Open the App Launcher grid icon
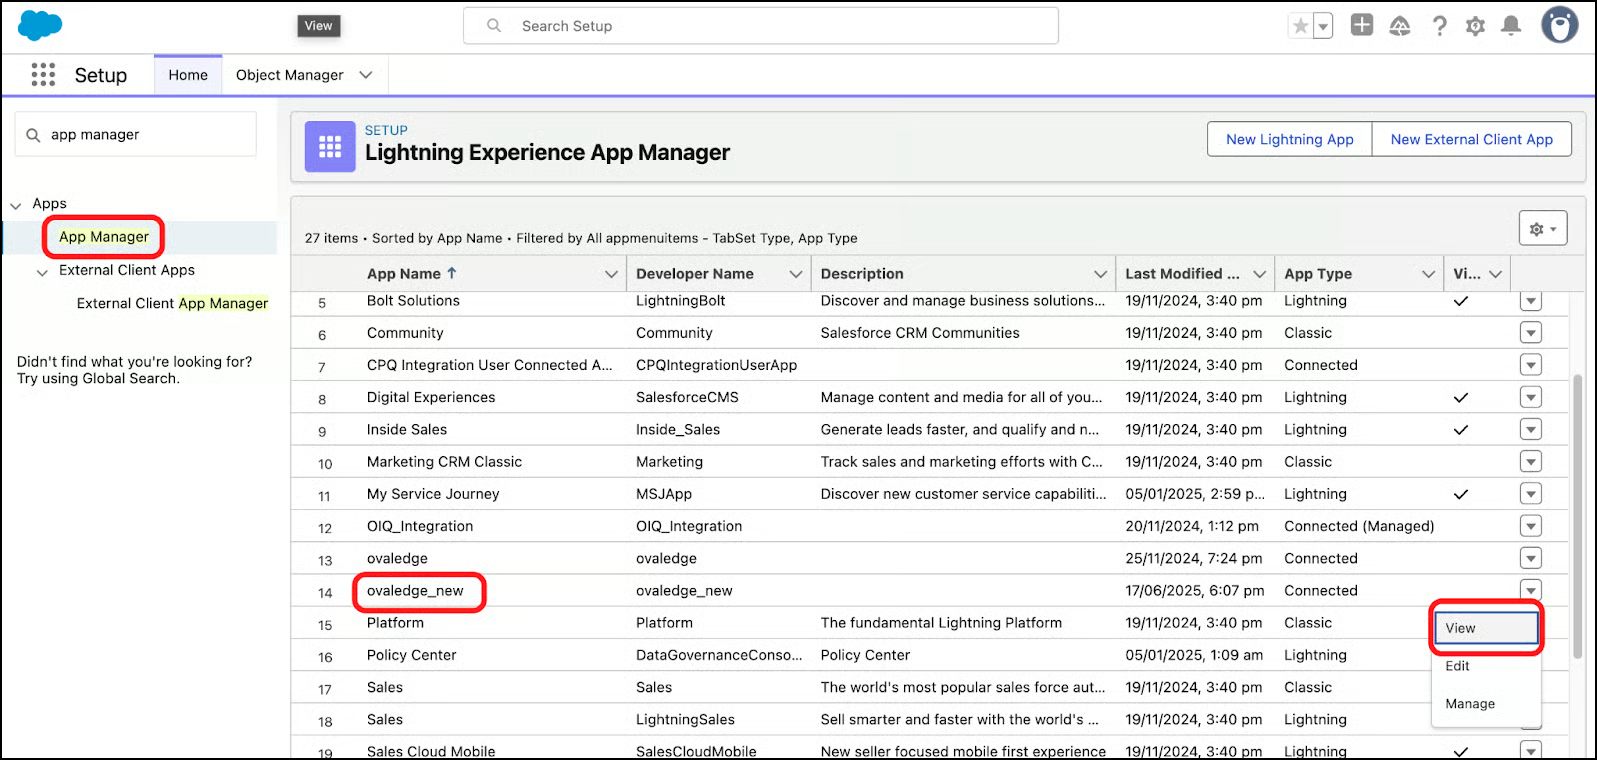Viewport: 1597px width, 760px height. pos(43,75)
